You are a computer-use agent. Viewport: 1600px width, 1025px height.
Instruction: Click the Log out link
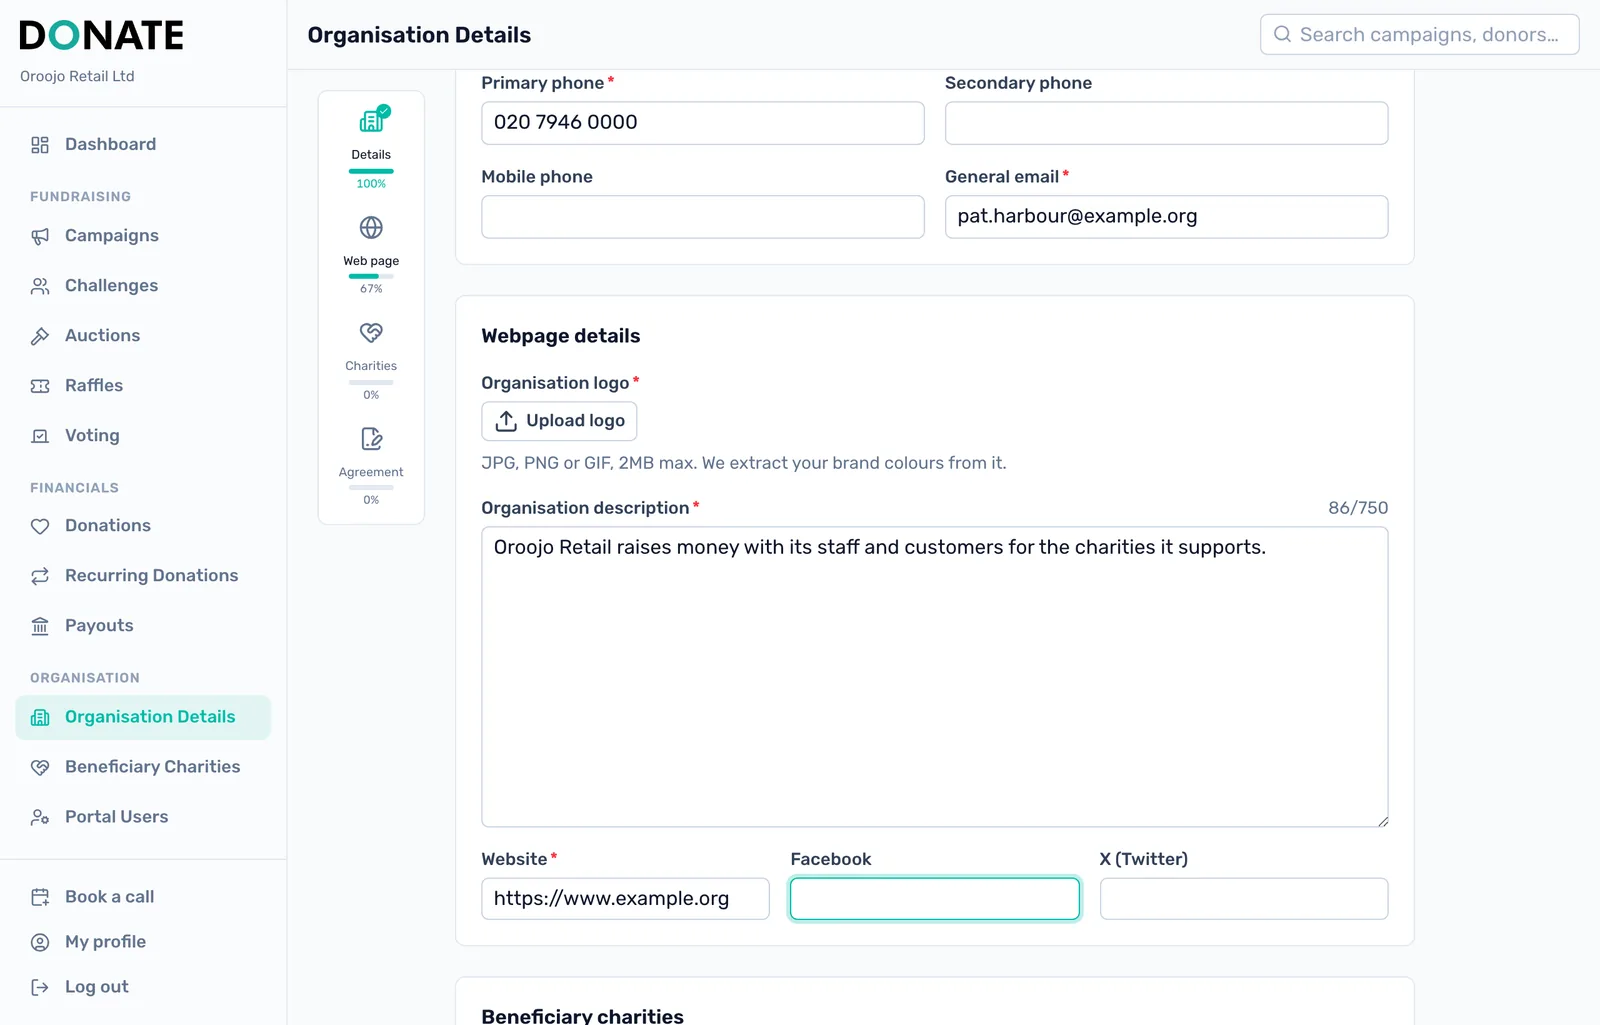[143, 987]
